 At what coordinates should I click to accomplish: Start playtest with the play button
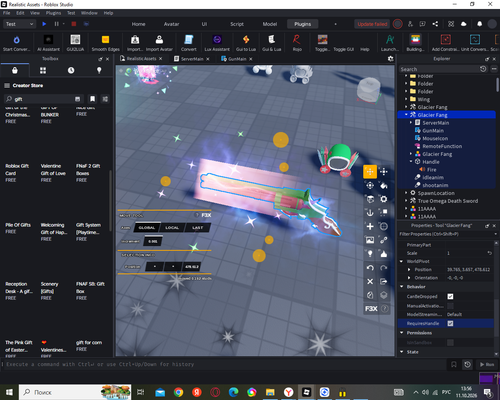[x=44, y=24]
